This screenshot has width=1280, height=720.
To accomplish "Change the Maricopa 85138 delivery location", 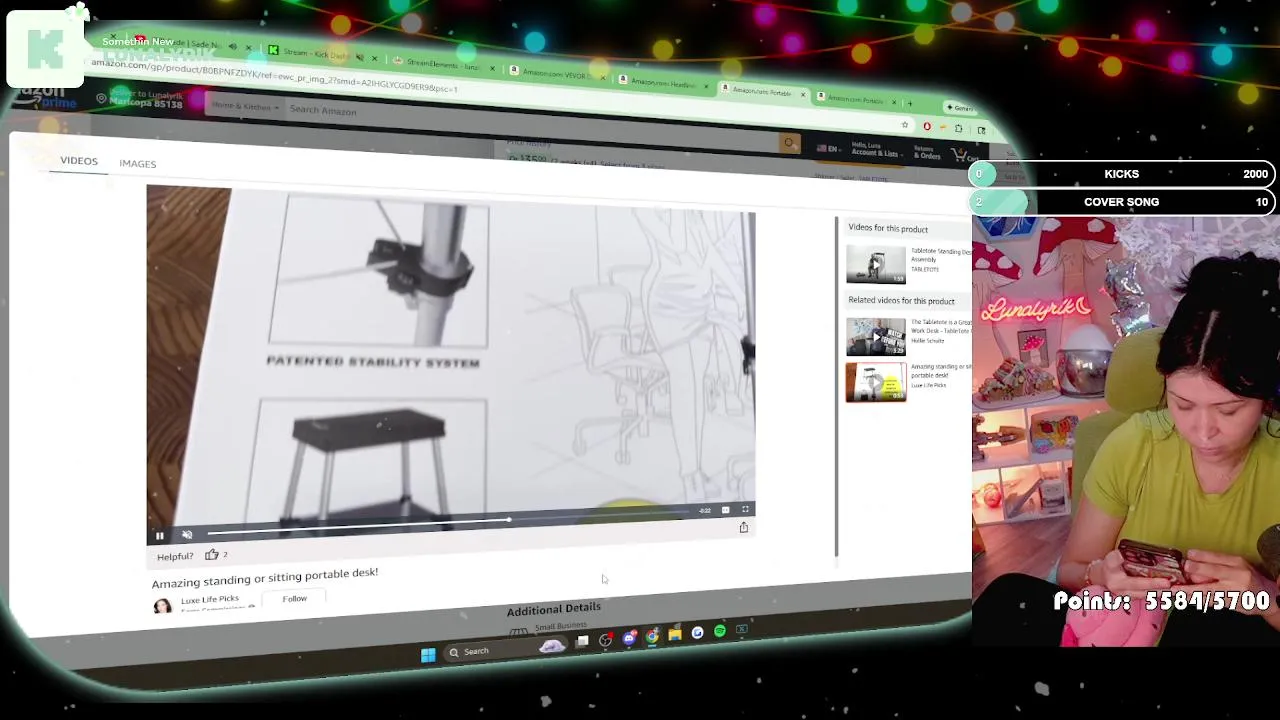I will pyautogui.click(x=140, y=99).
